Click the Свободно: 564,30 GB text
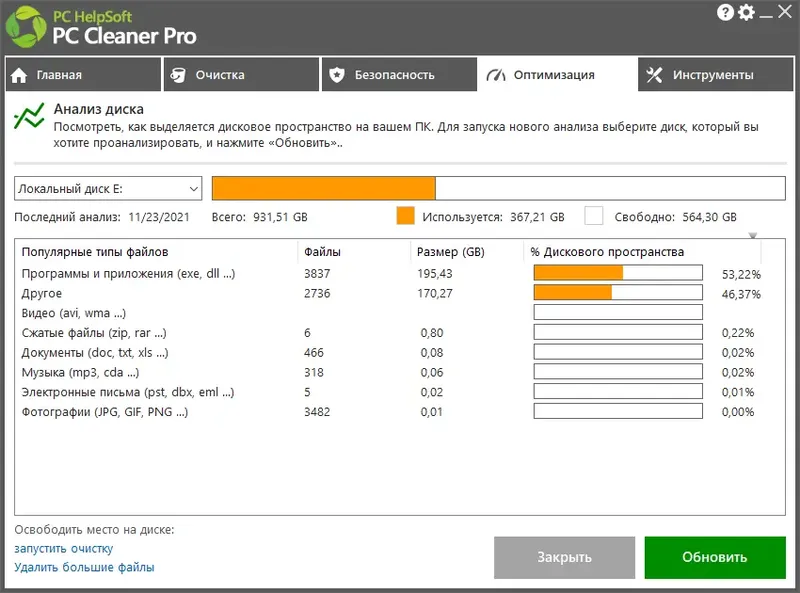This screenshot has width=800, height=593. click(x=676, y=217)
